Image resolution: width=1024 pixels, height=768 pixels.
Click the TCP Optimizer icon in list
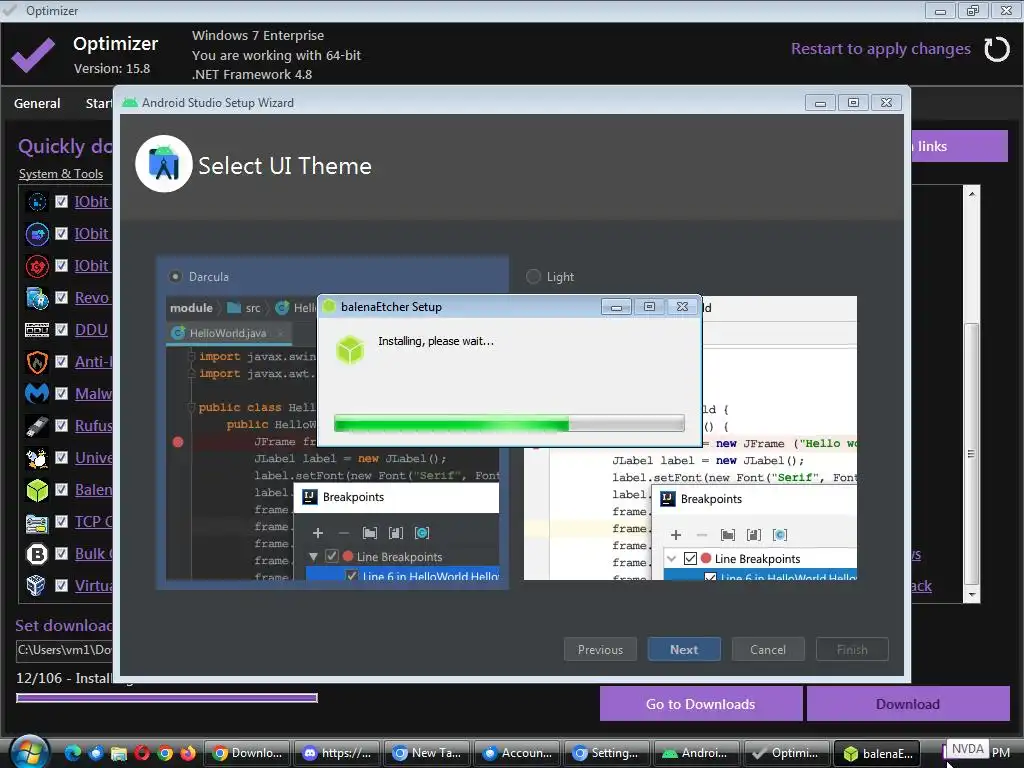[37, 522]
